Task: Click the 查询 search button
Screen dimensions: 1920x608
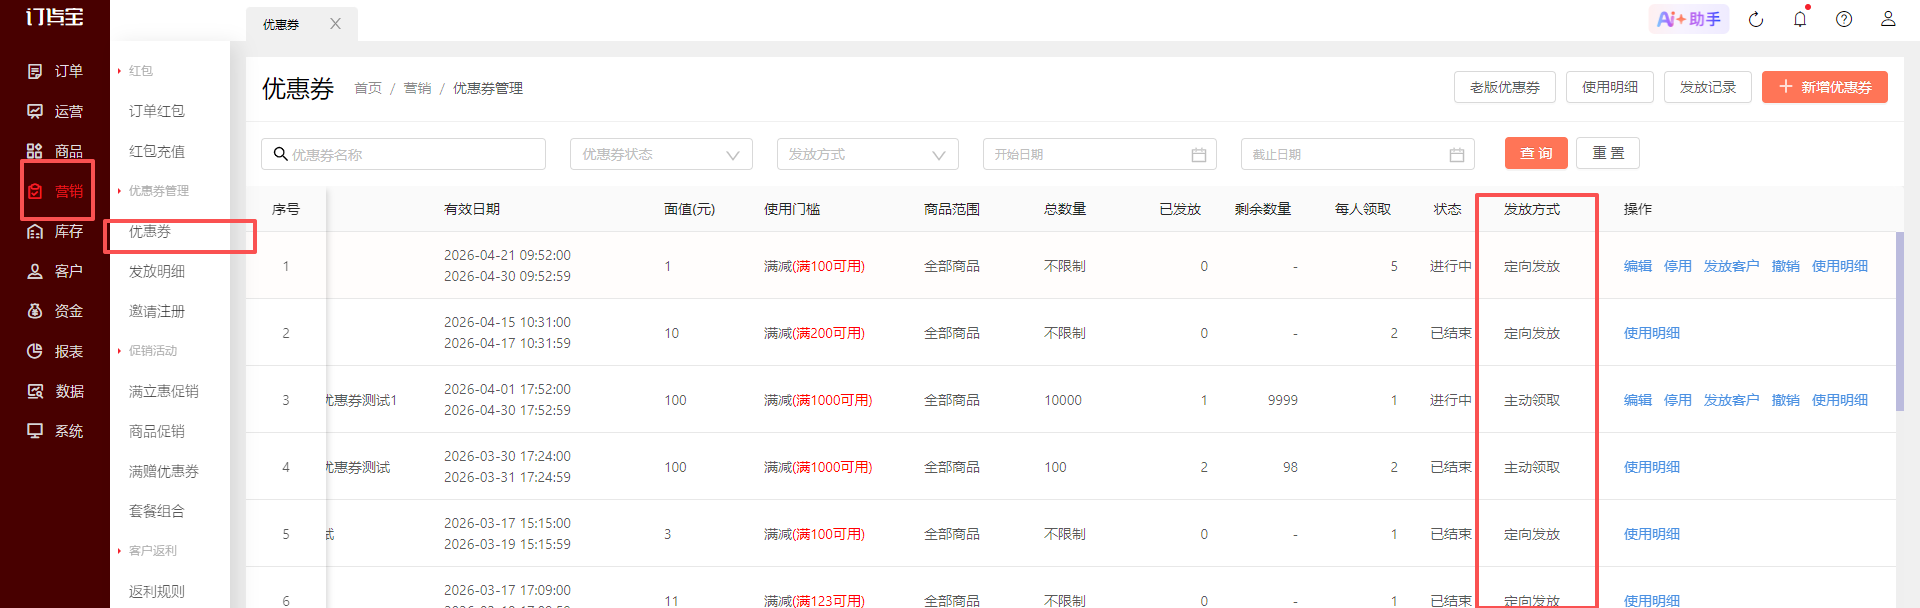Action: pyautogui.click(x=1536, y=153)
